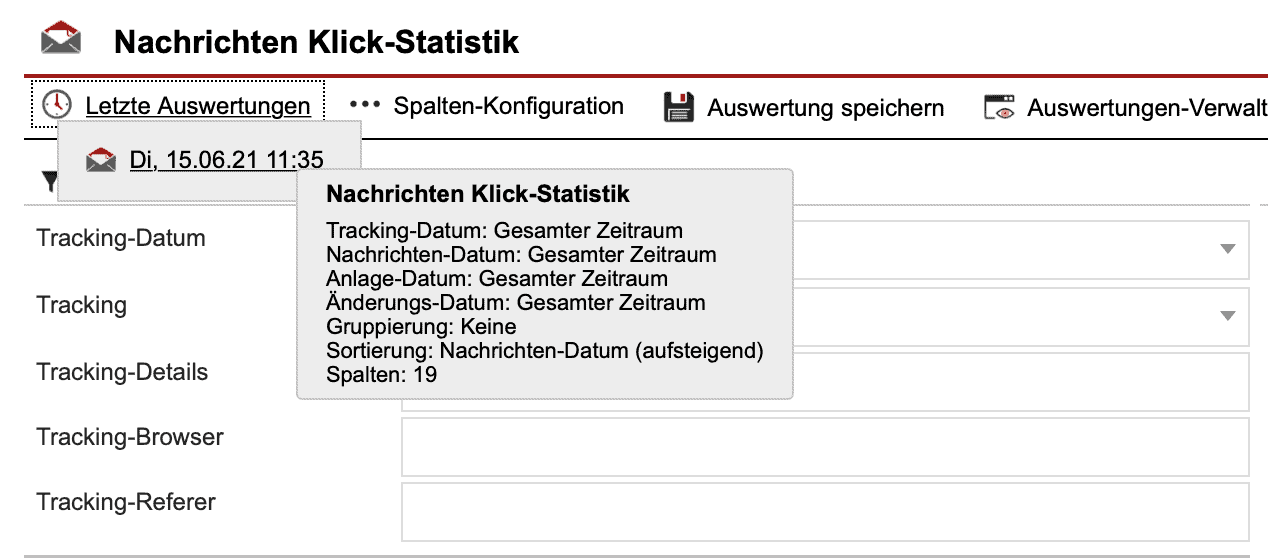Load the Di, 15.06.21 11:35 evaluation
Viewport: 1268px width, 558px height.
[x=226, y=160]
